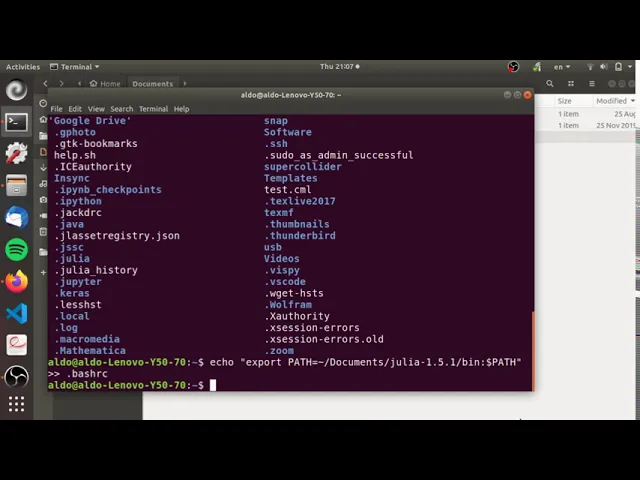
Task: Click the volume icon in the top bar
Action: tap(604, 67)
